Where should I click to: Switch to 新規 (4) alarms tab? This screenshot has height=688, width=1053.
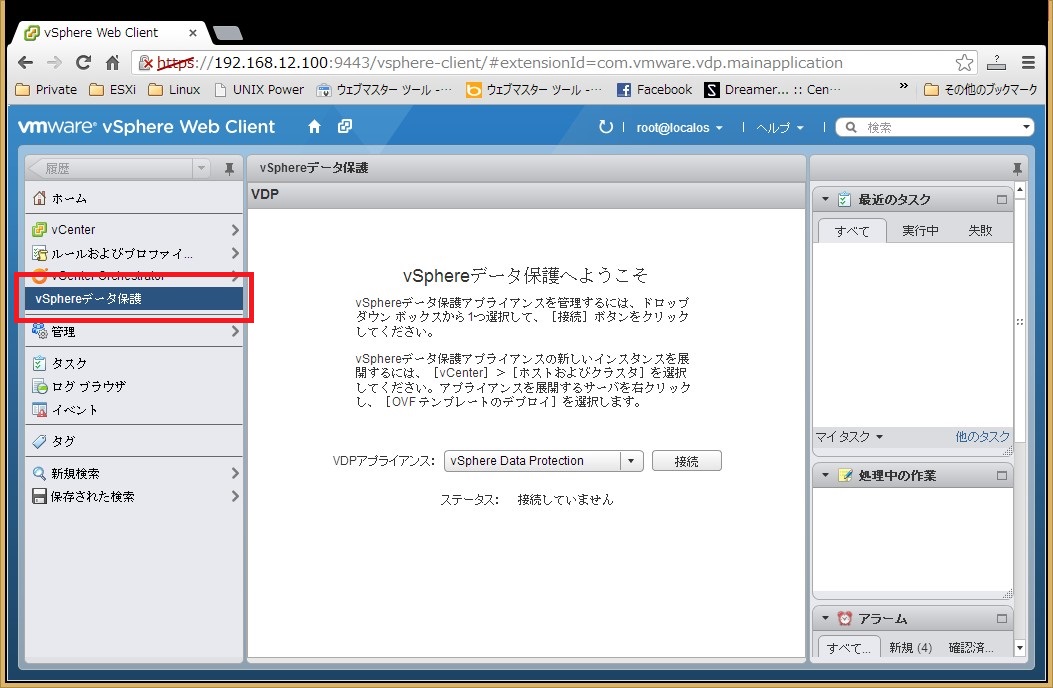(x=911, y=648)
